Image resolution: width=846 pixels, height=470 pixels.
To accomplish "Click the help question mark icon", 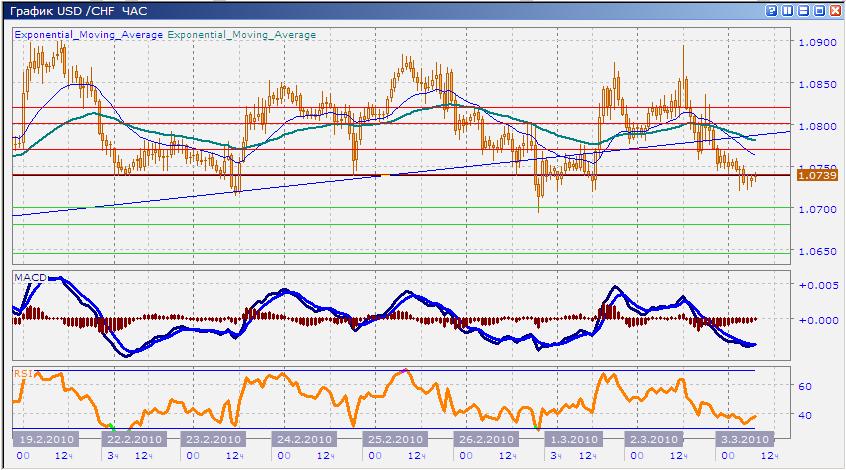I will tap(772, 10).
